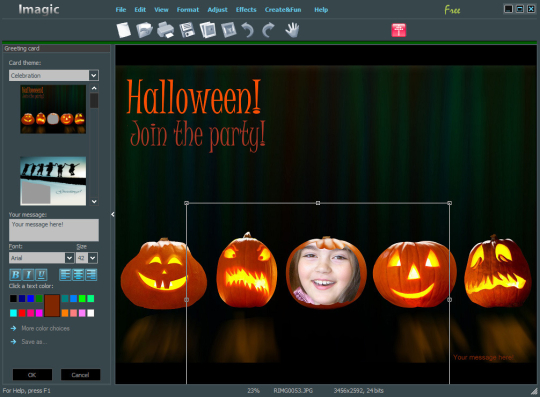Pick the orange text color swatch

coord(65,313)
